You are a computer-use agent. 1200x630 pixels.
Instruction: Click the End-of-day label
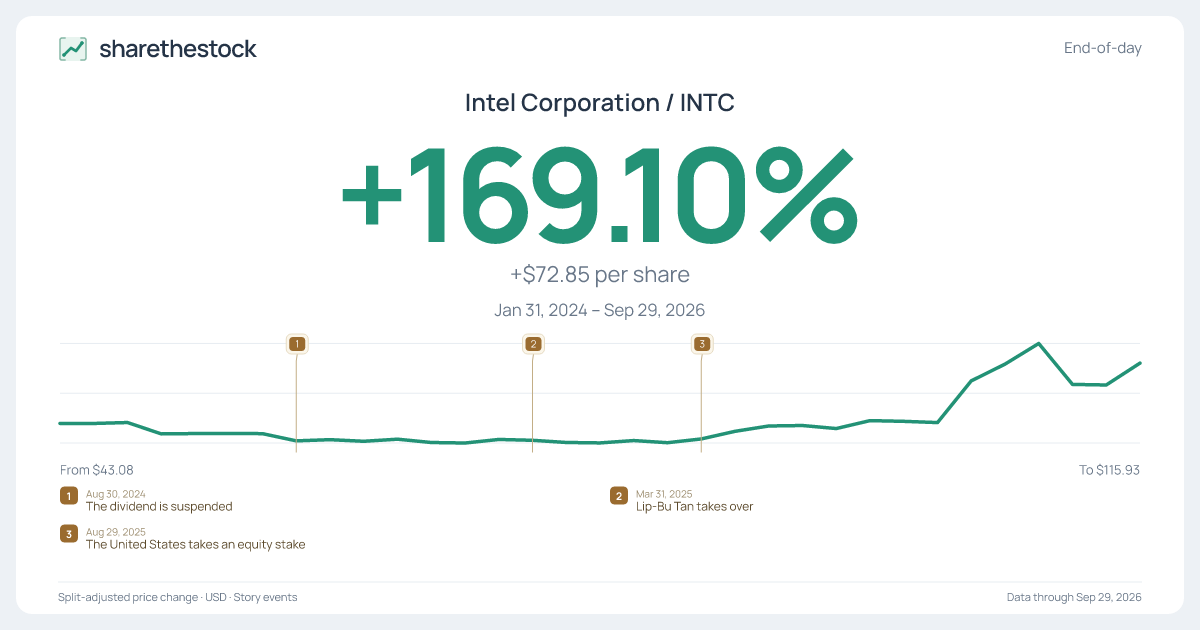click(x=1103, y=48)
